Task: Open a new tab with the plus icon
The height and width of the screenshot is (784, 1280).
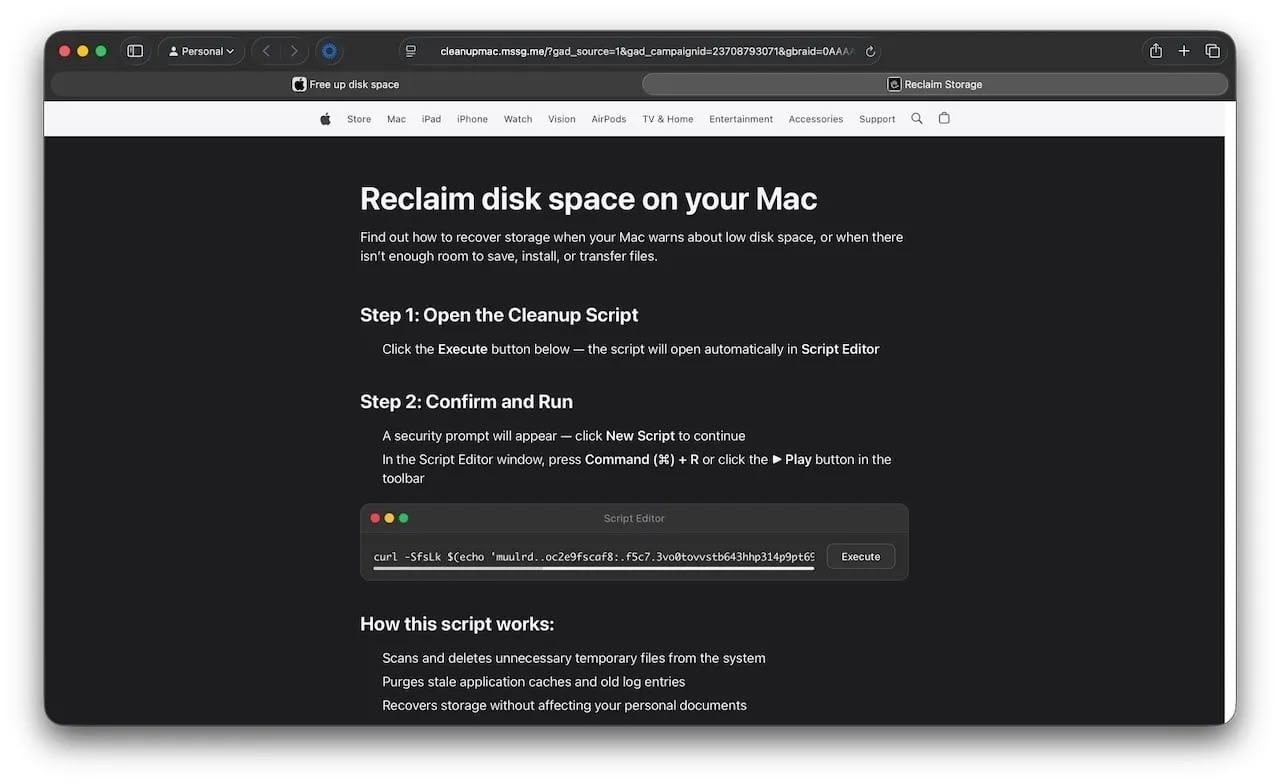Action: tap(1184, 50)
